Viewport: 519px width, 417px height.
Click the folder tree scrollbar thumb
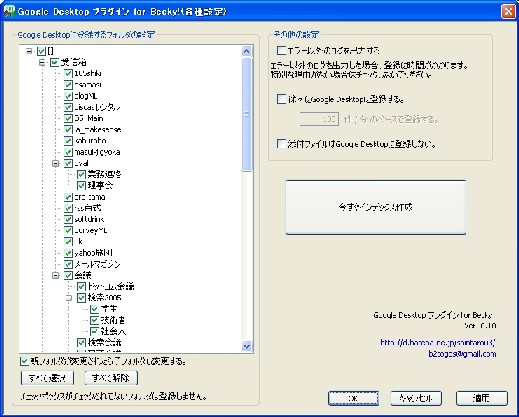247,114
